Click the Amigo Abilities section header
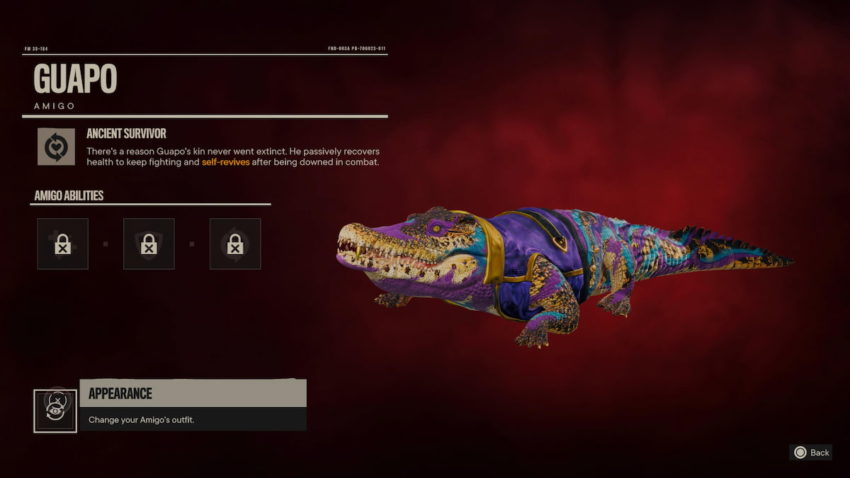Viewport: 850px width, 478px height. point(69,196)
